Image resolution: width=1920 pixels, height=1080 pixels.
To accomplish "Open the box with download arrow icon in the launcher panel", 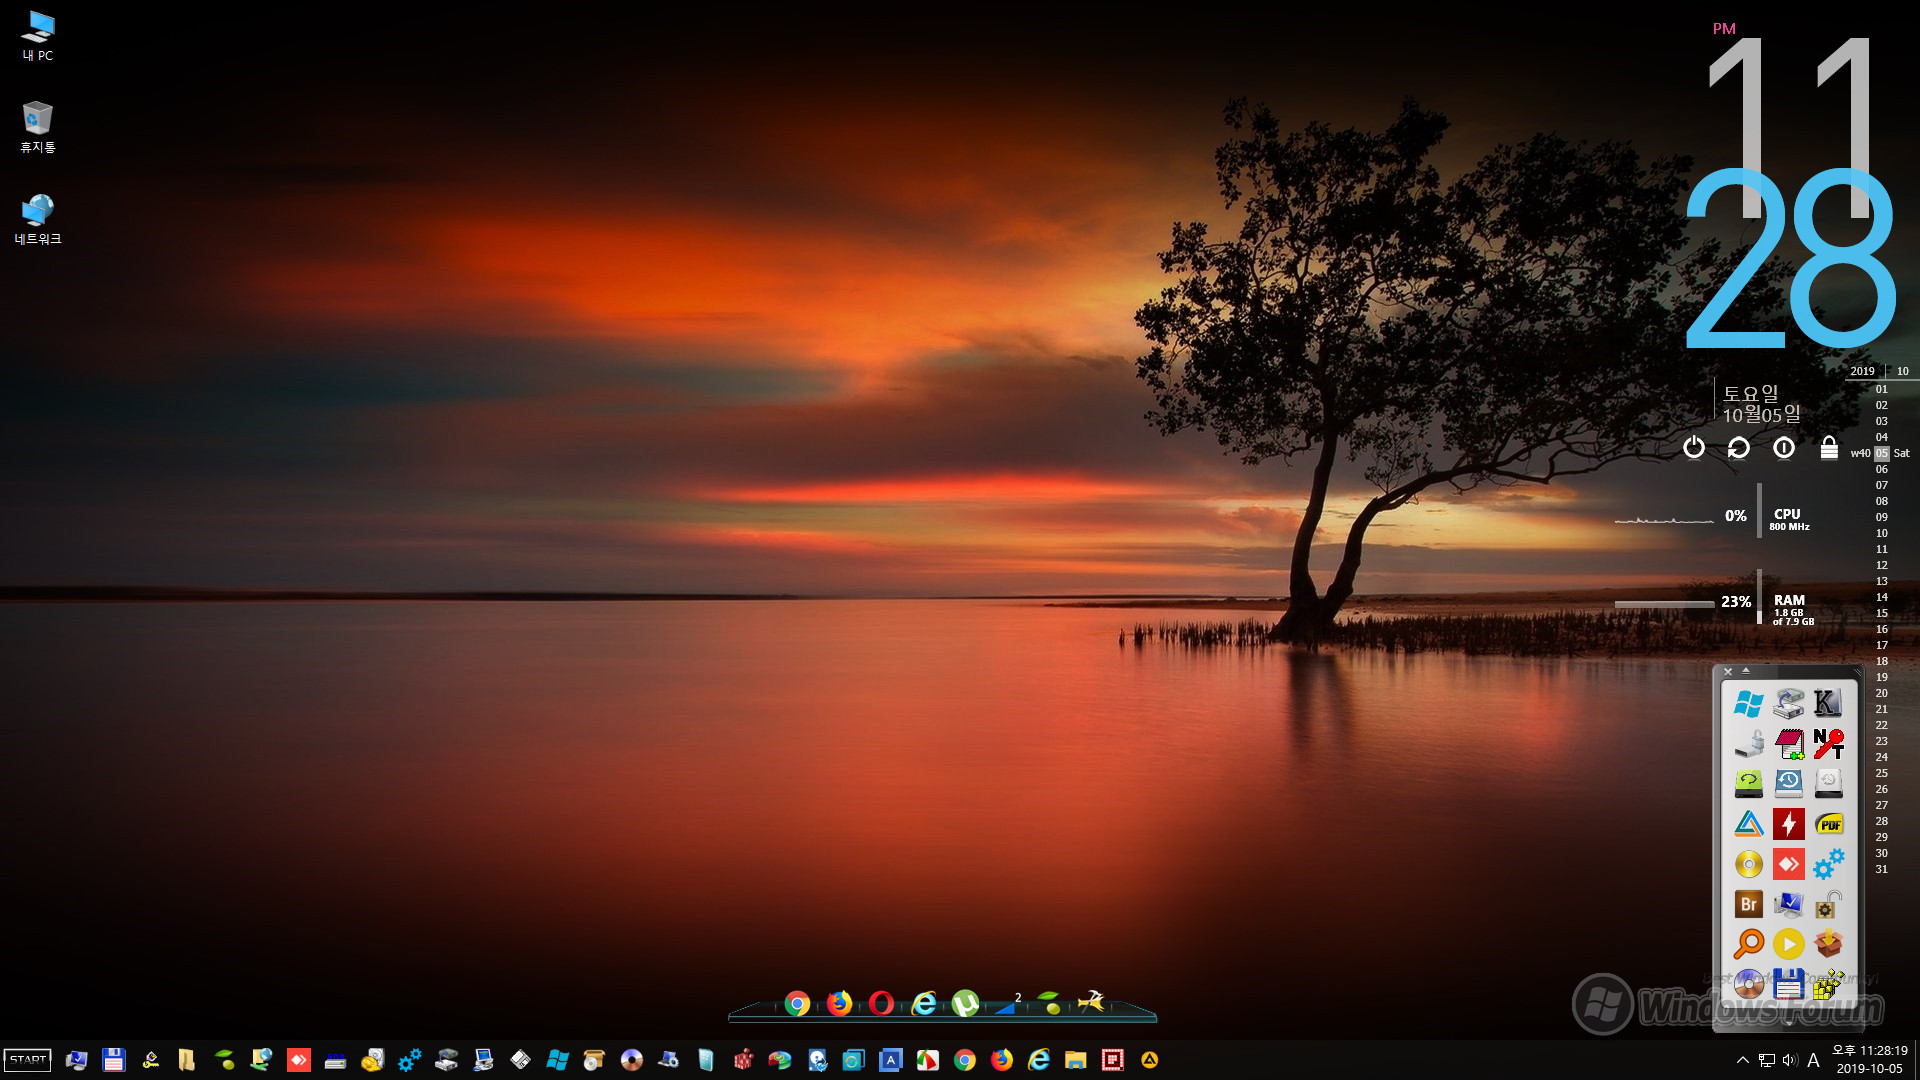I will [x=1828, y=944].
